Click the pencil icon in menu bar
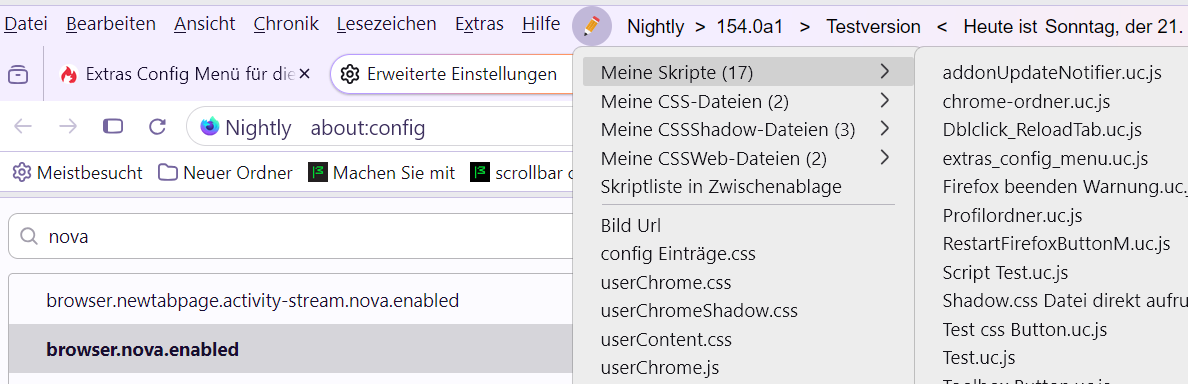Screen dimensions: 1188x384 click(x=592, y=27)
